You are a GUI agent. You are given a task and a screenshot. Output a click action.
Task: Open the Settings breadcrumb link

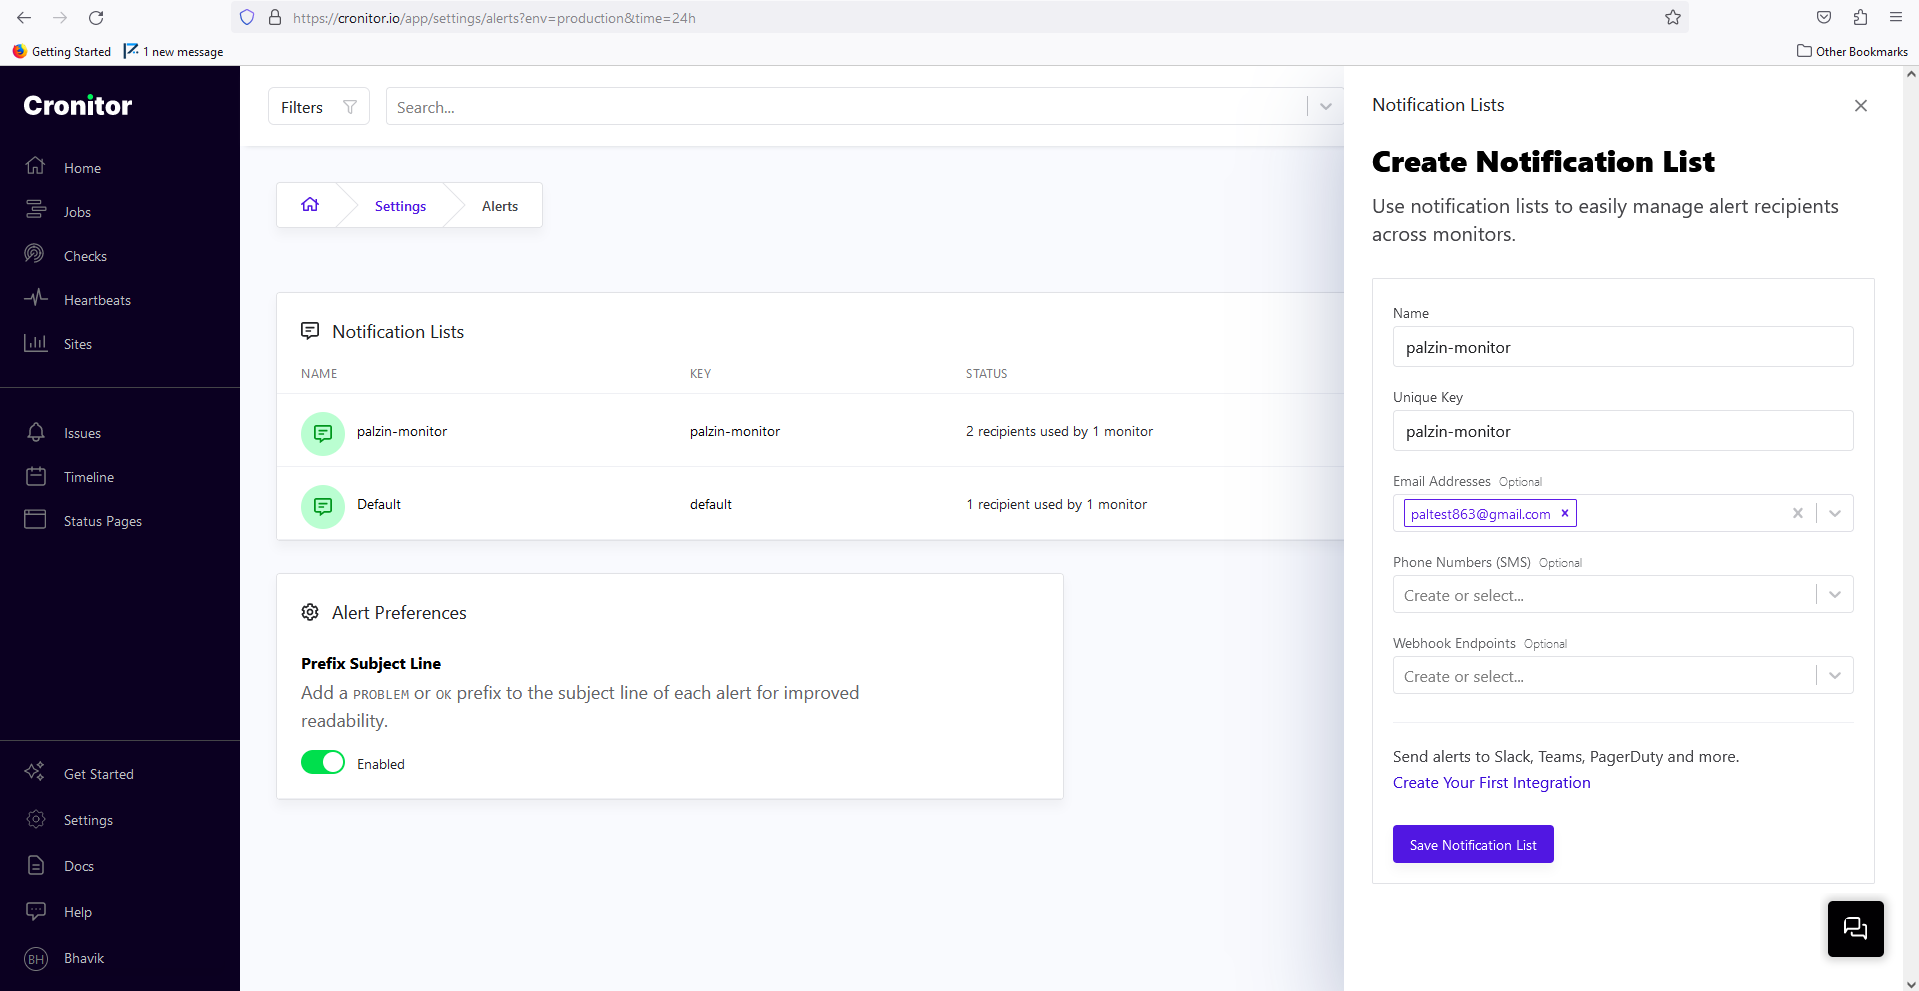tap(400, 206)
